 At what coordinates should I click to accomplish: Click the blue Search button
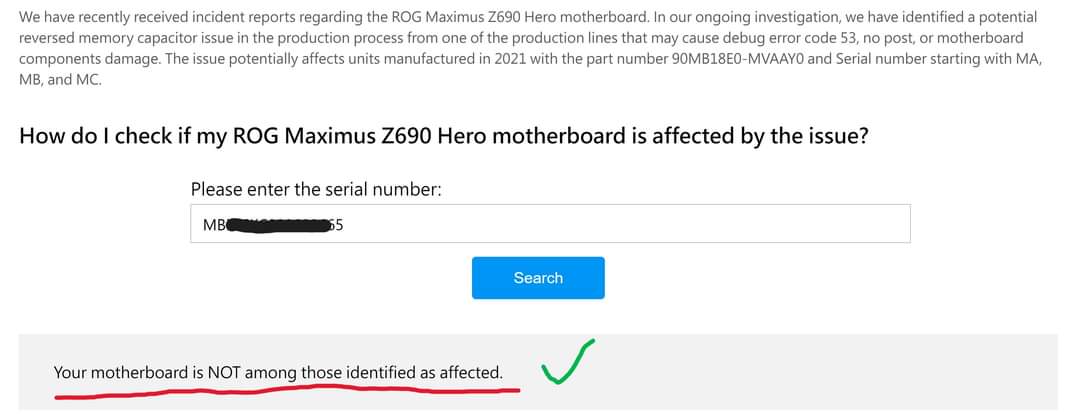(538, 278)
